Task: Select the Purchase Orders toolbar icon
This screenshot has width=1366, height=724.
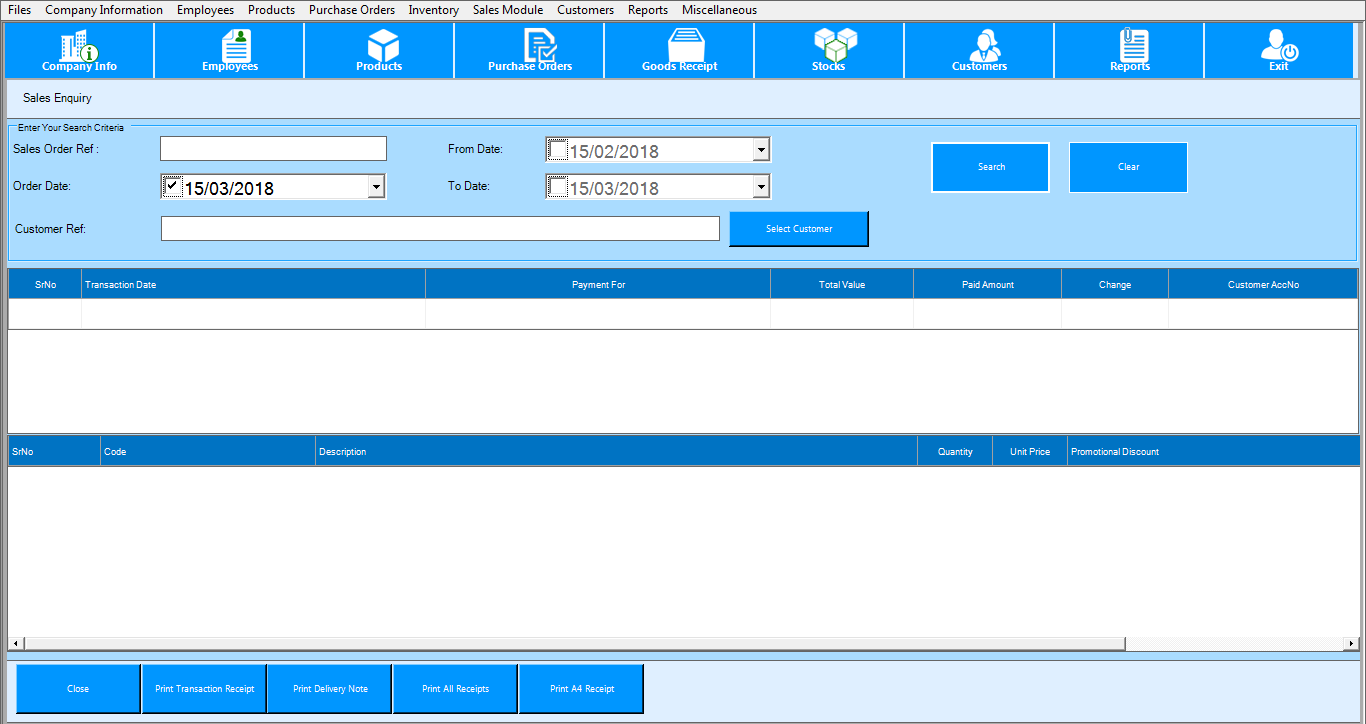Action: (x=530, y=50)
